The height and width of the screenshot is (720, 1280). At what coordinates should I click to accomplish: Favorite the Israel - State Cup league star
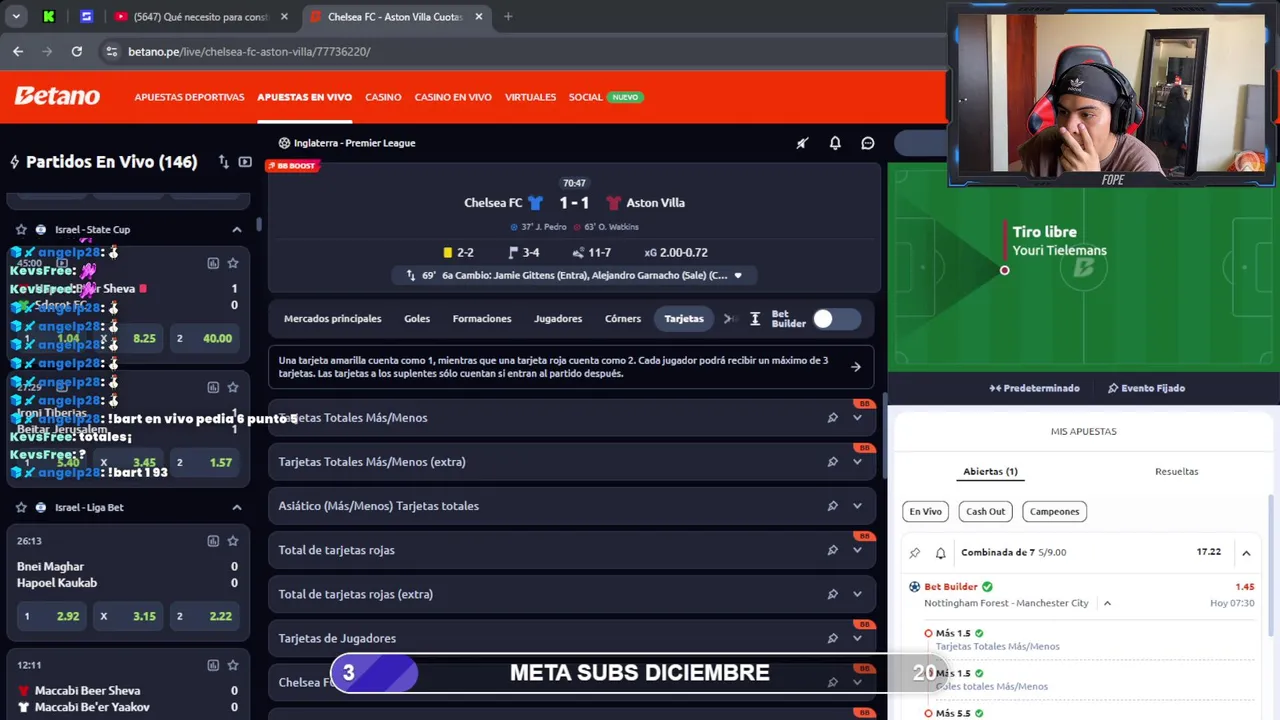point(21,230)
